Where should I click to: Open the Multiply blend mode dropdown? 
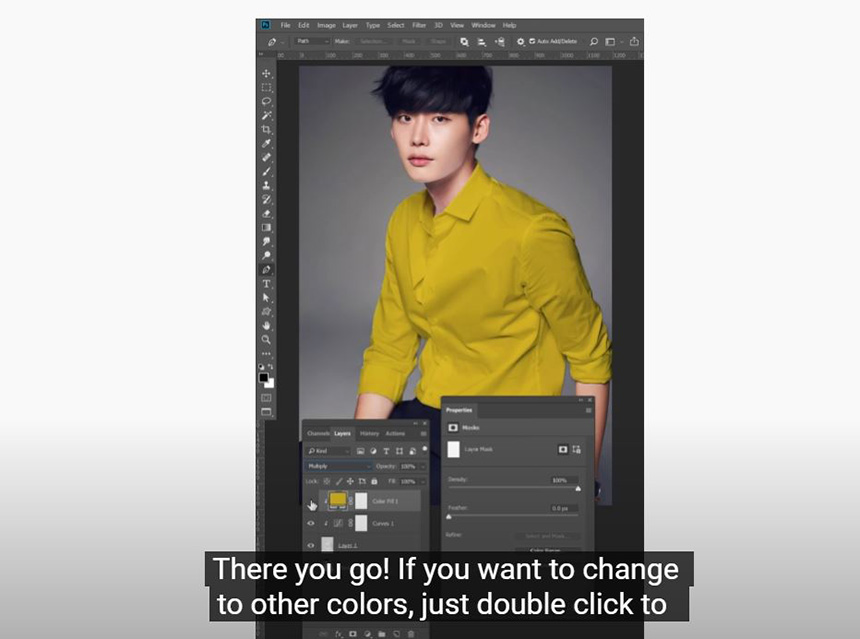338,466
